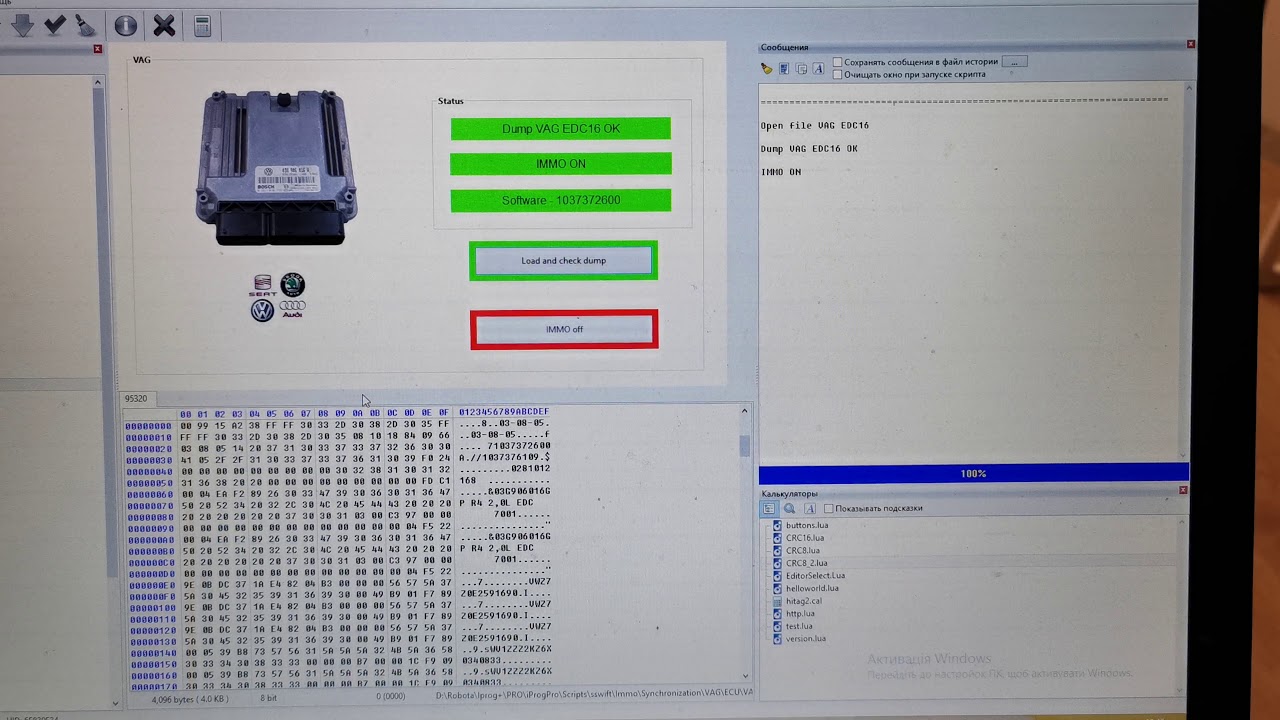Click IMMO ON line in messages log
The height and width of the screenshot is (720, 1280).
(781, 172)
